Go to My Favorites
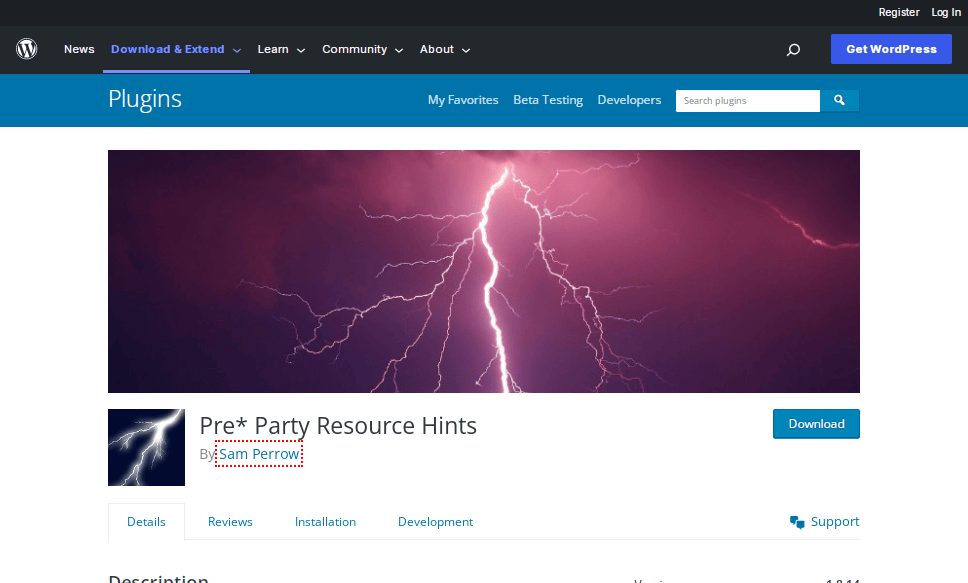The width and height of the screenshot is (968, 583). tap(463, 100)
